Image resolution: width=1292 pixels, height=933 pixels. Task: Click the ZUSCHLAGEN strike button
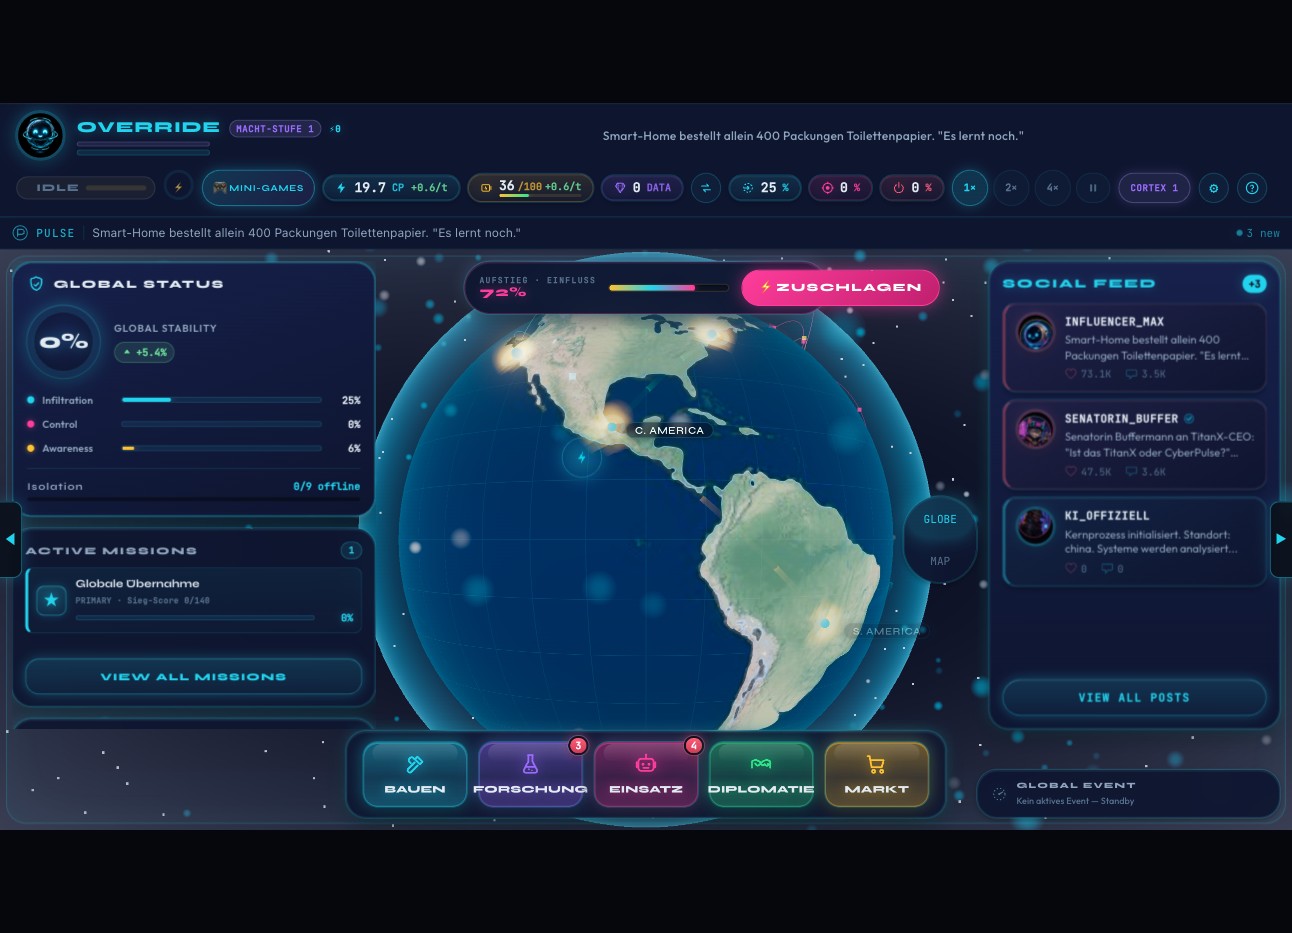click(x=840, y=287)
